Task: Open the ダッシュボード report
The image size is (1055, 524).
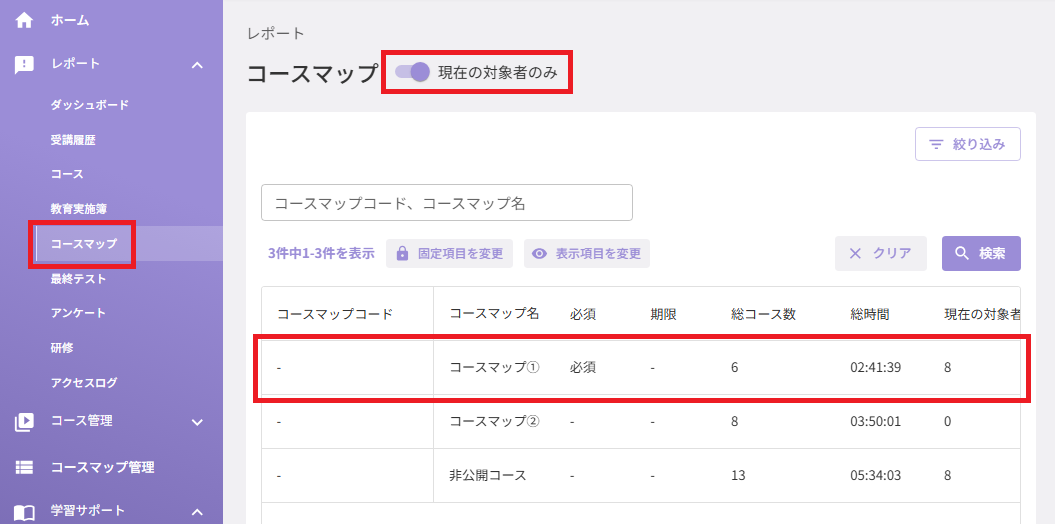Action: click(x=89, y=105)
